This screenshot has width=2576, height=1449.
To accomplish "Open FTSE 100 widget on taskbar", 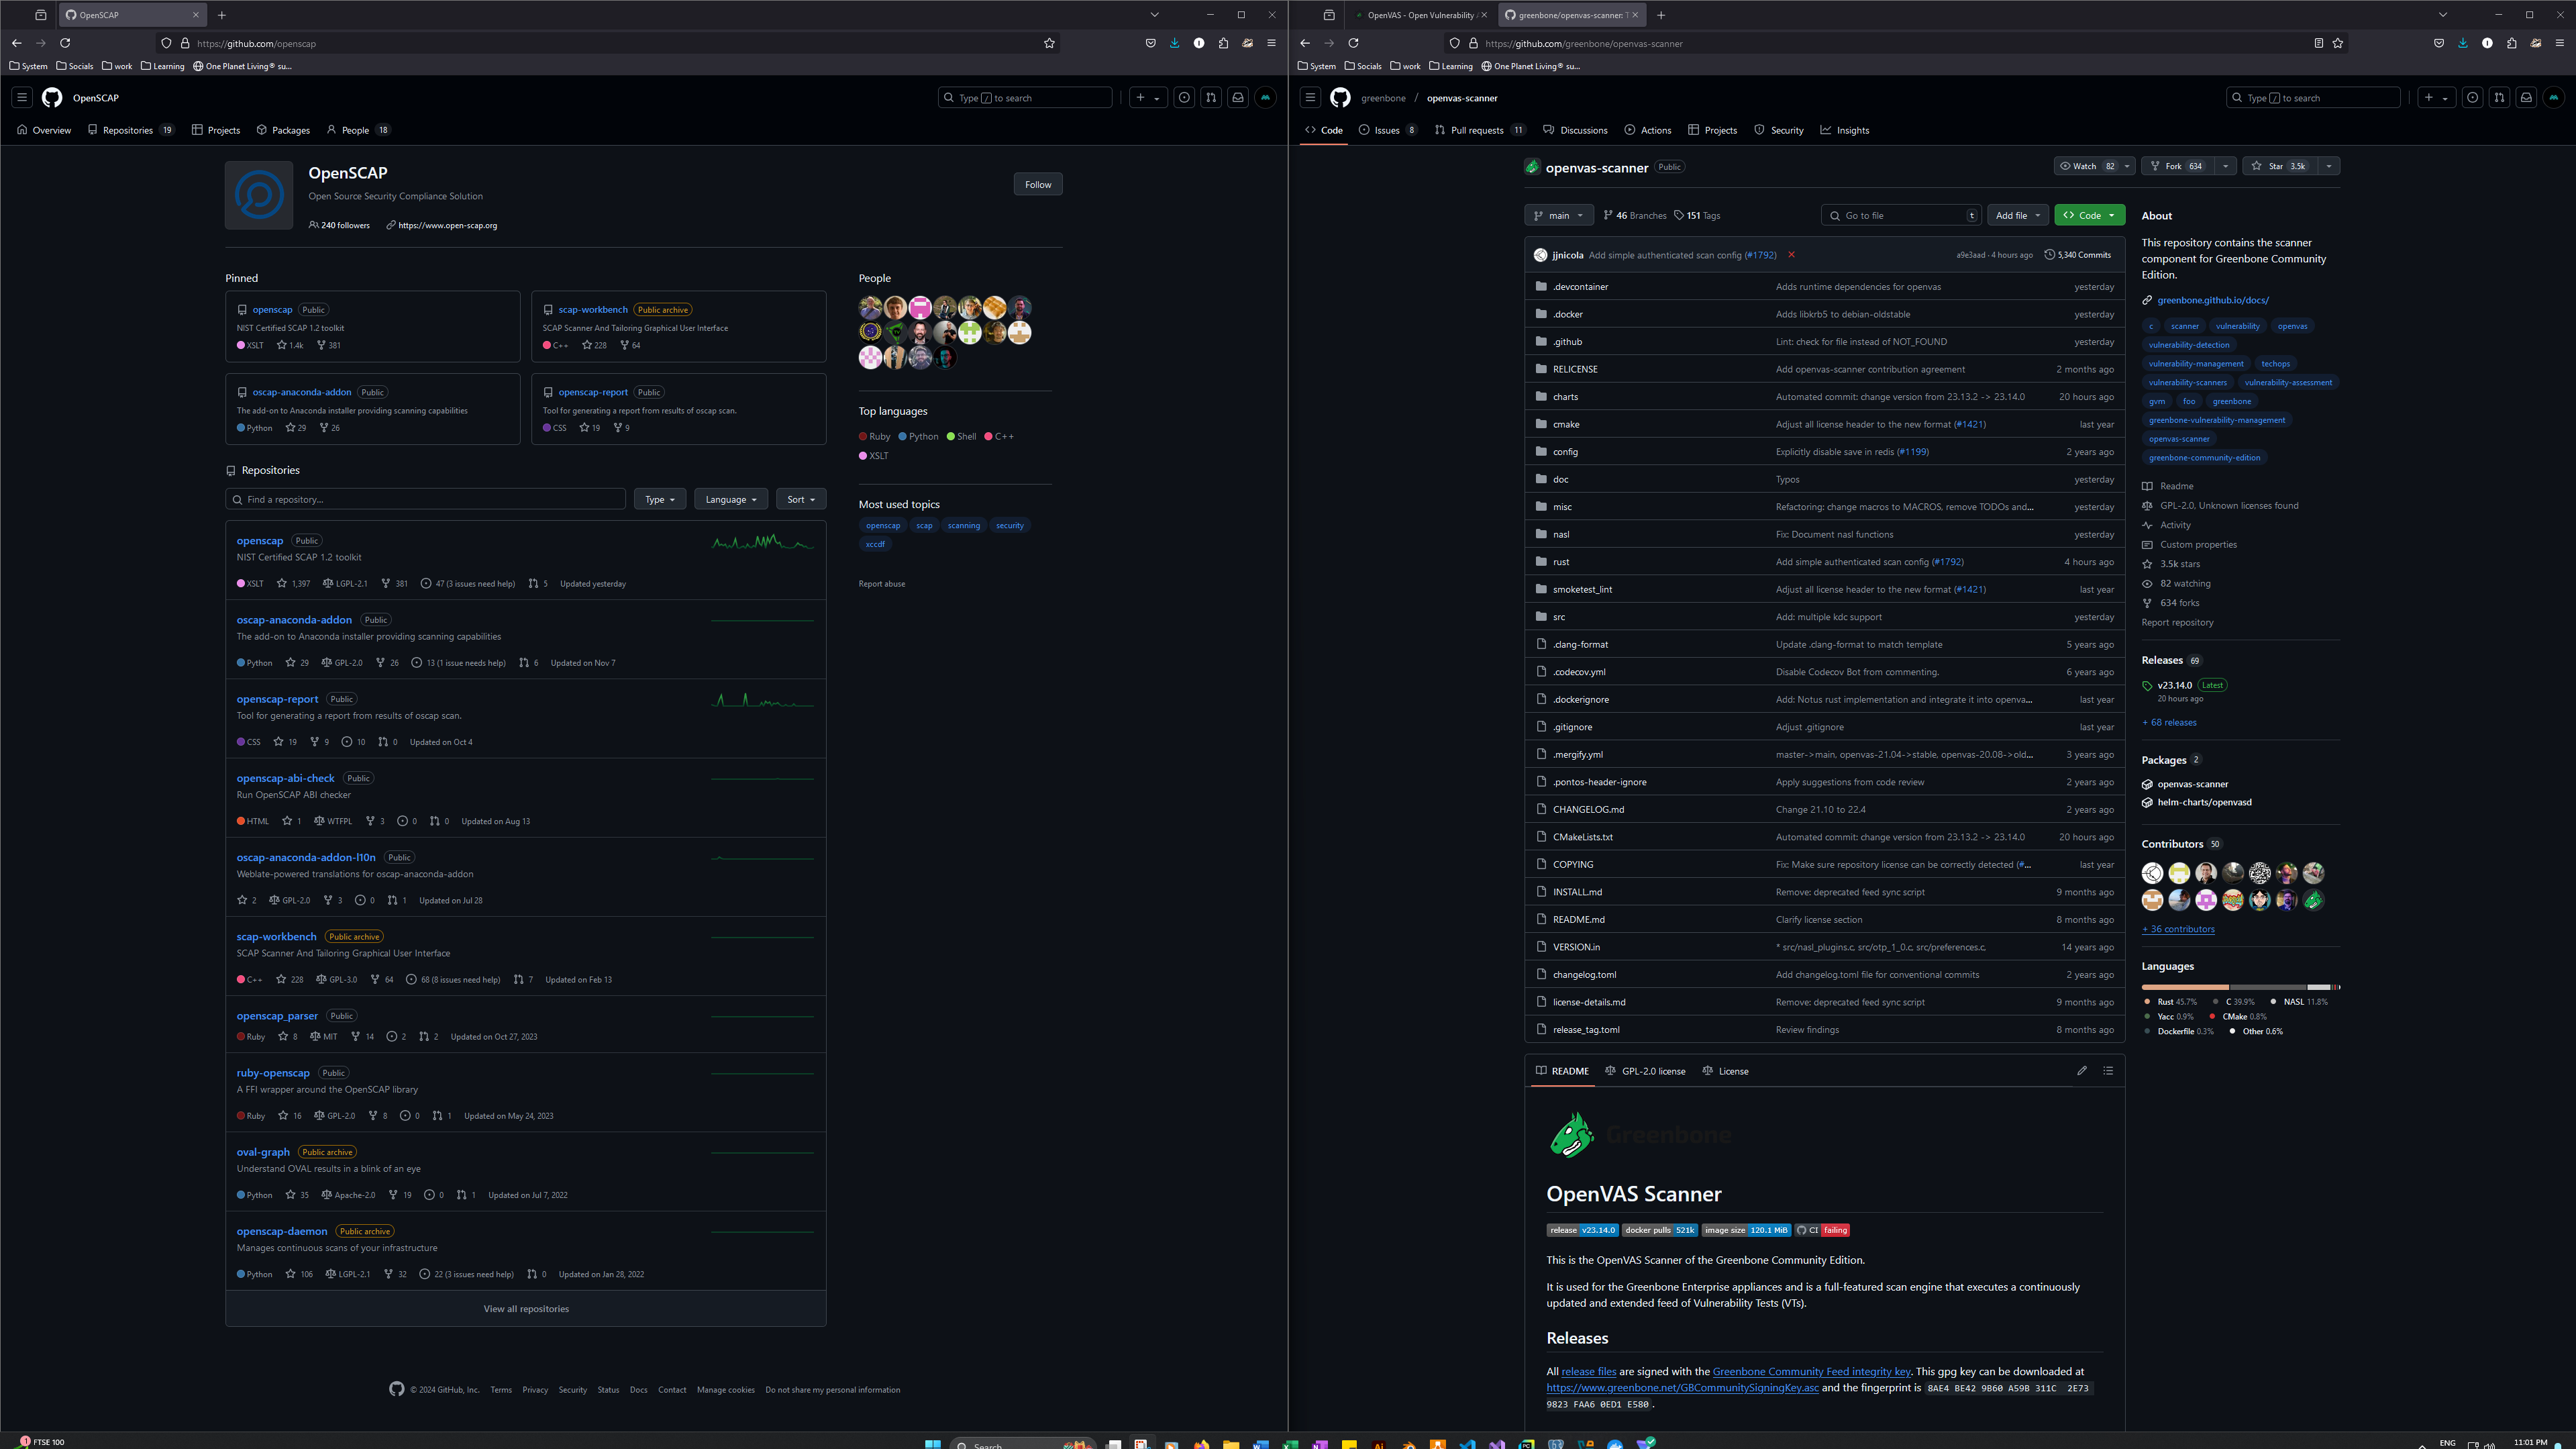I will point(41,1442).
